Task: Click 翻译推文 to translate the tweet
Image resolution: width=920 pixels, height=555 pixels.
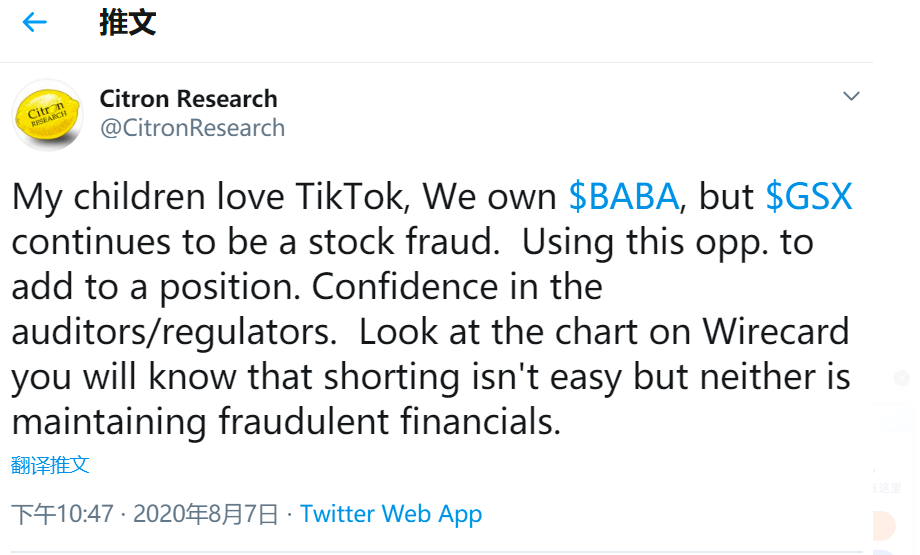Action: point(50,465)
